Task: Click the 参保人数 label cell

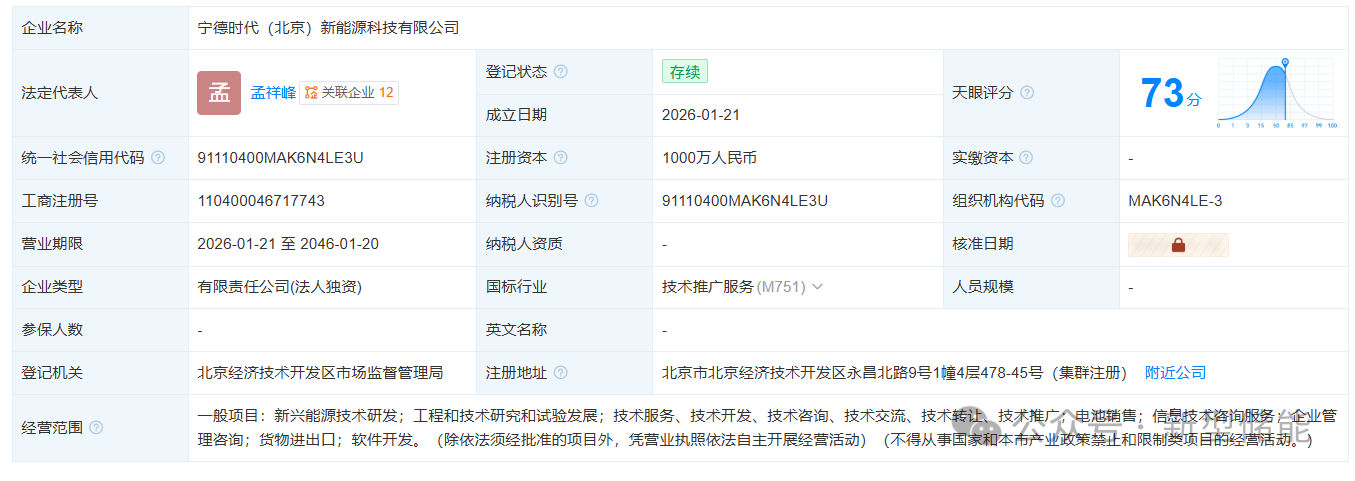Action: pyautogui.click(x=100, y=330)
